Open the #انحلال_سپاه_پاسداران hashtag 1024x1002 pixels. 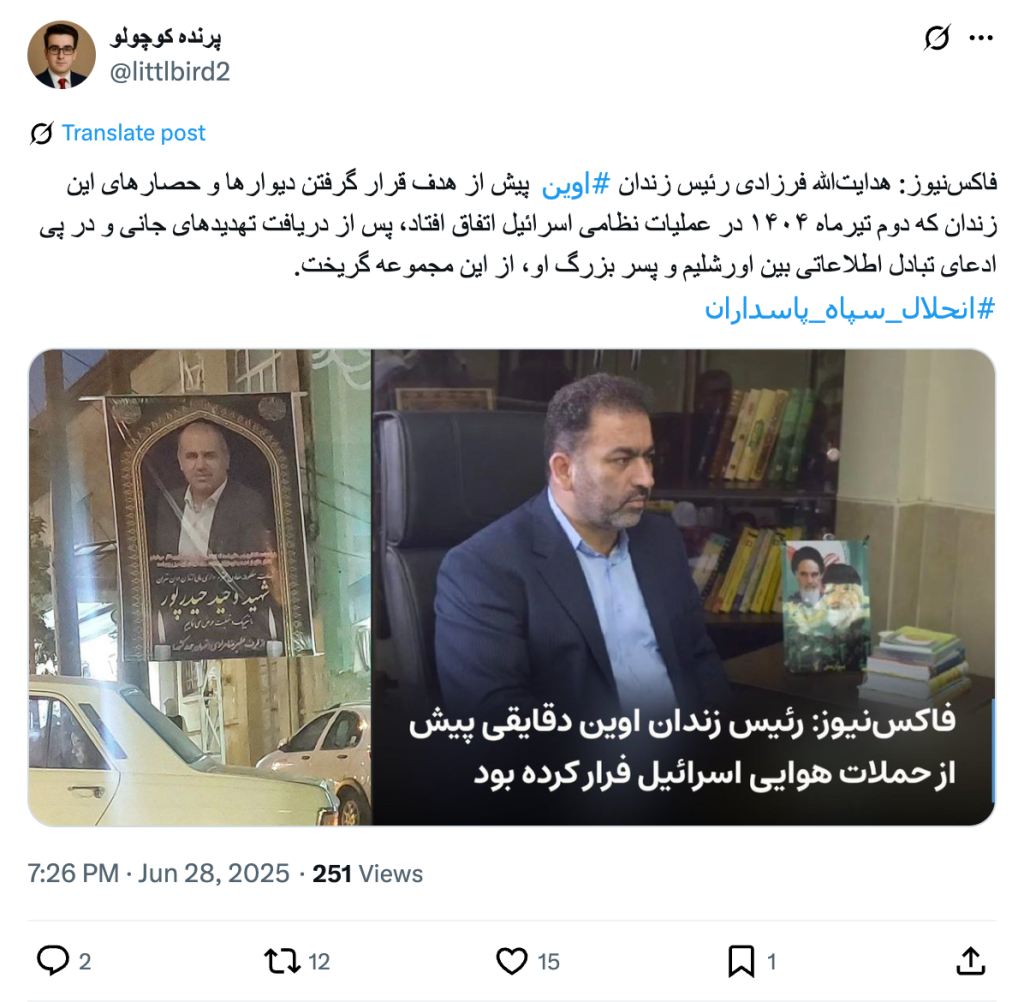pos(849,308)
